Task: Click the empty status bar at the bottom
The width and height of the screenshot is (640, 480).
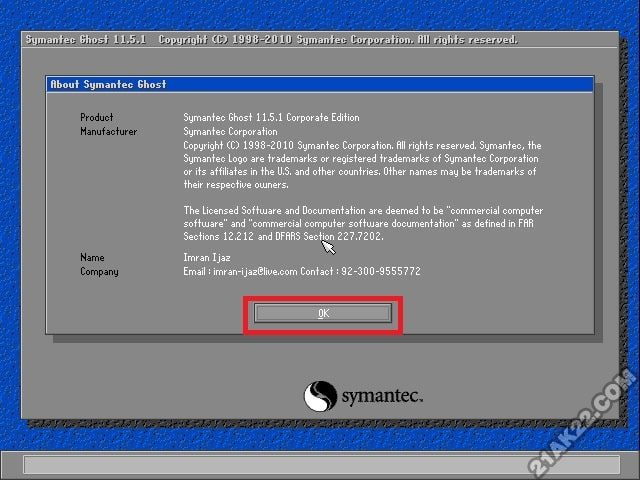Action: (x=322, y=464)
